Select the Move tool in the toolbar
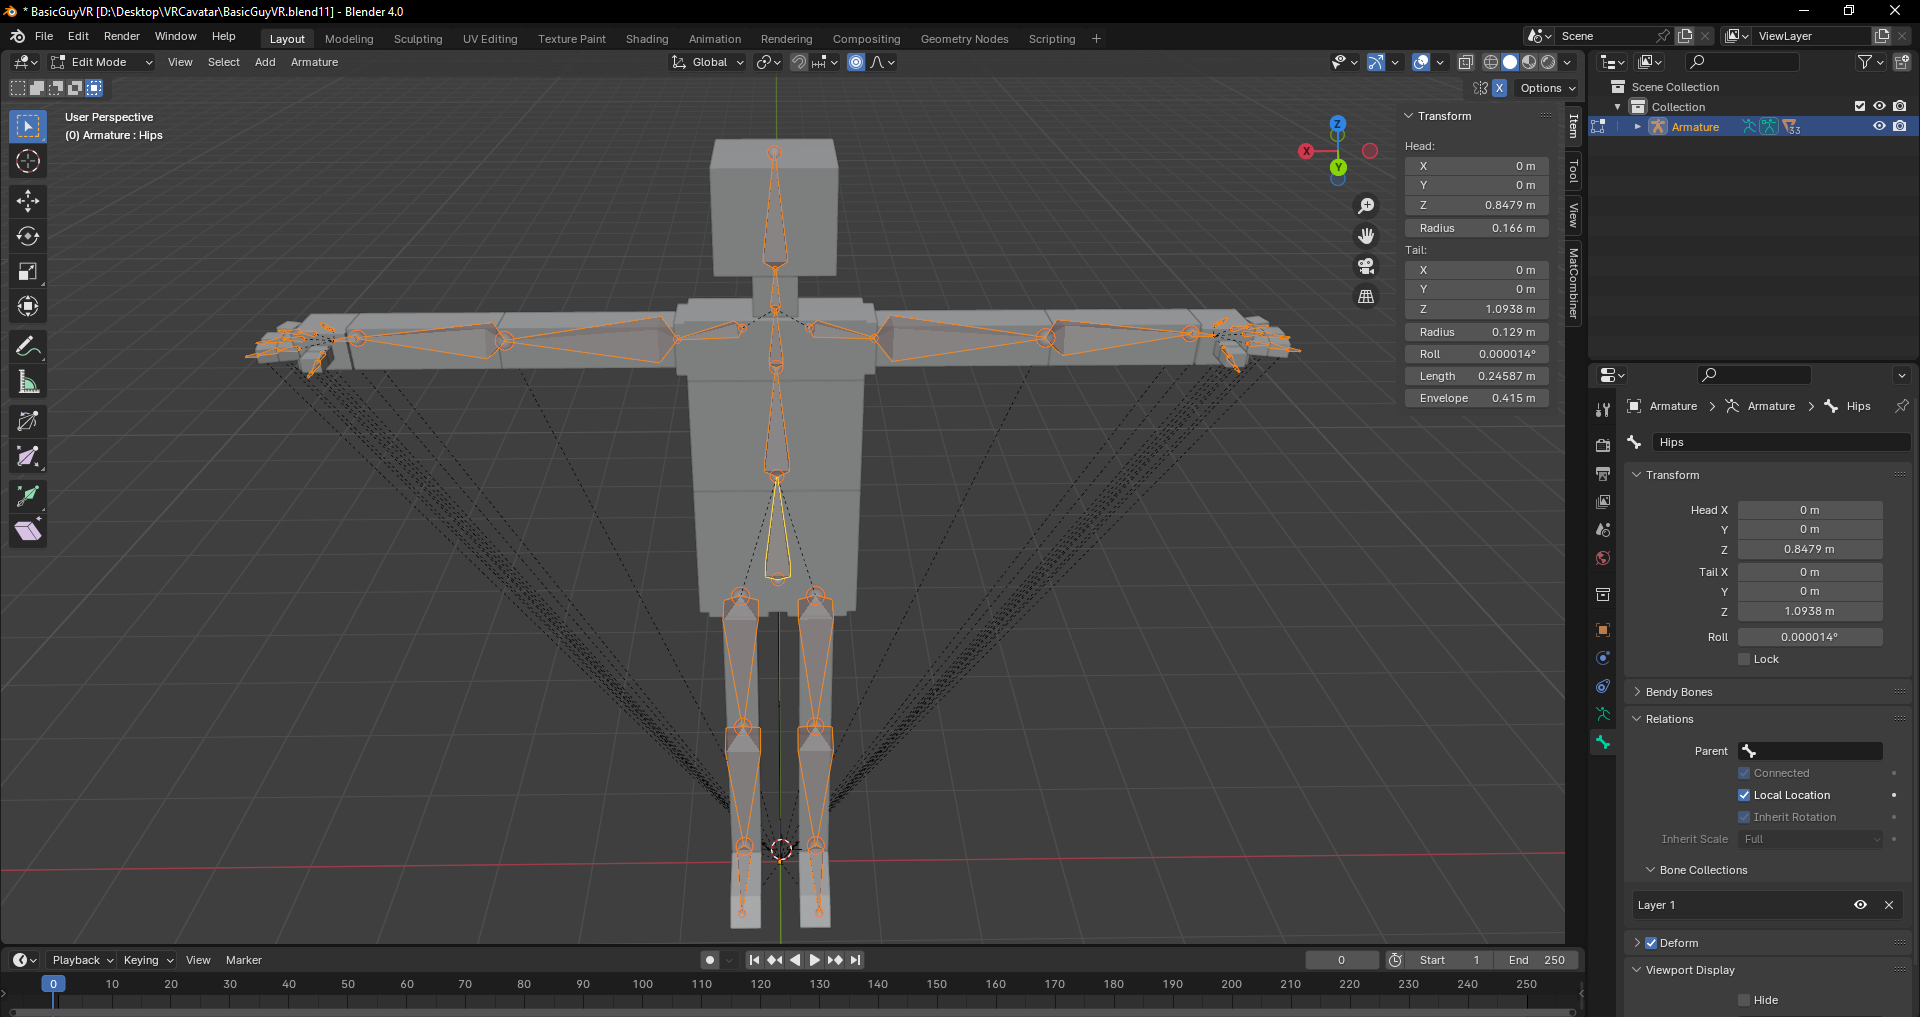 pos(28,201)
